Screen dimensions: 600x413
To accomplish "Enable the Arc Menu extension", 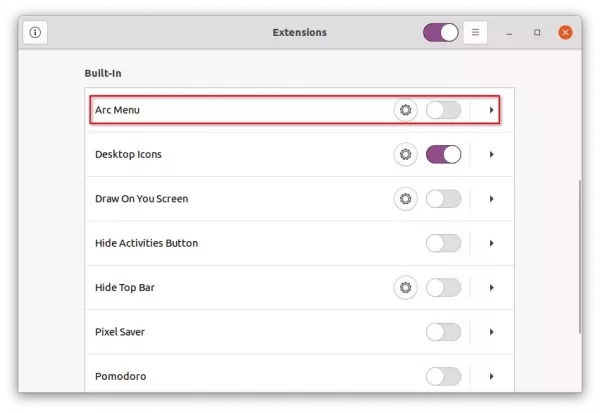I will [443, 110].
